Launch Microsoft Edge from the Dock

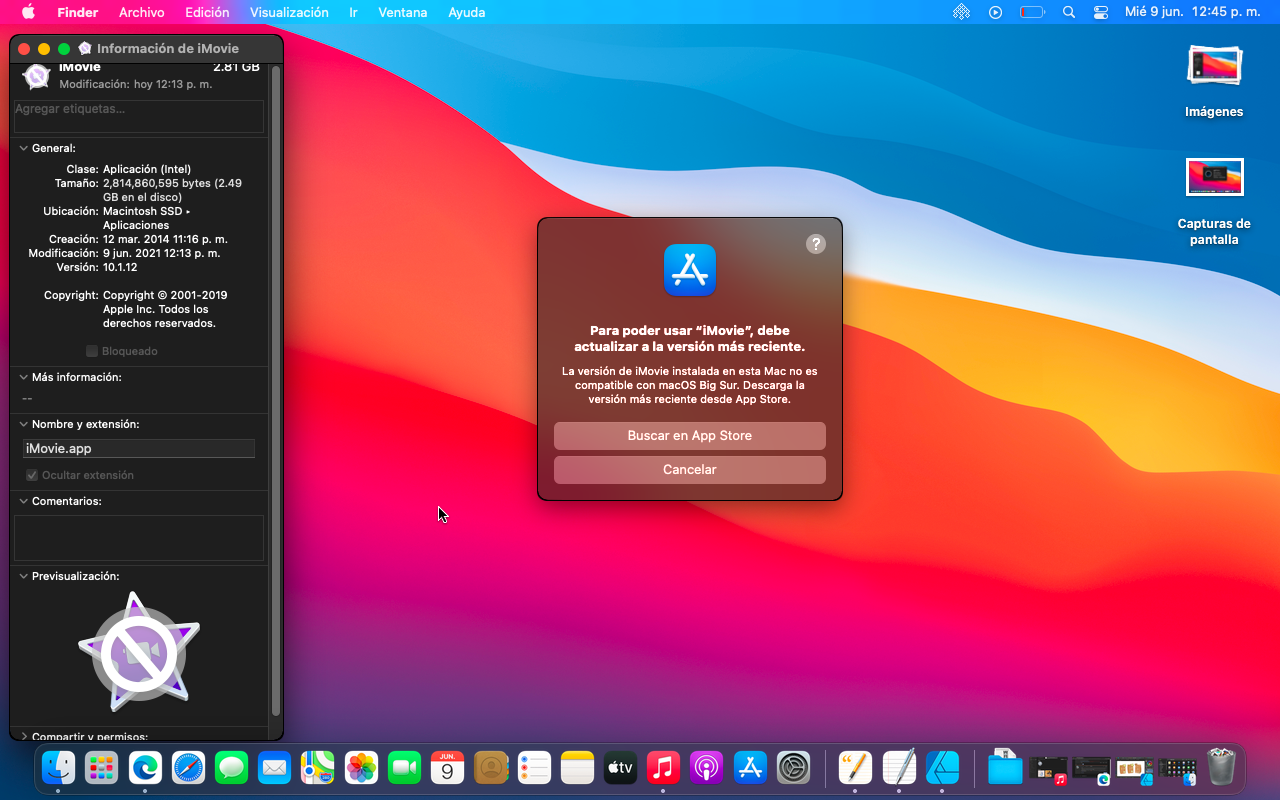[145, 768]
